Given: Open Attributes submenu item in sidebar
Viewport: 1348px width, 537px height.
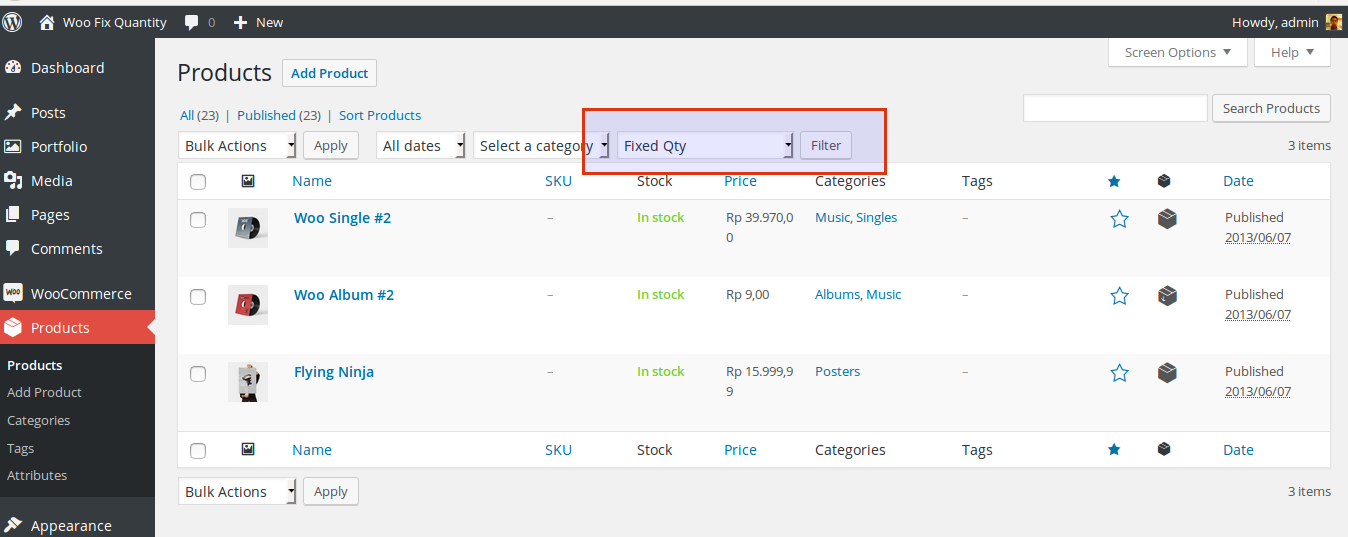Looking at the screenshot, I should 37,476.
